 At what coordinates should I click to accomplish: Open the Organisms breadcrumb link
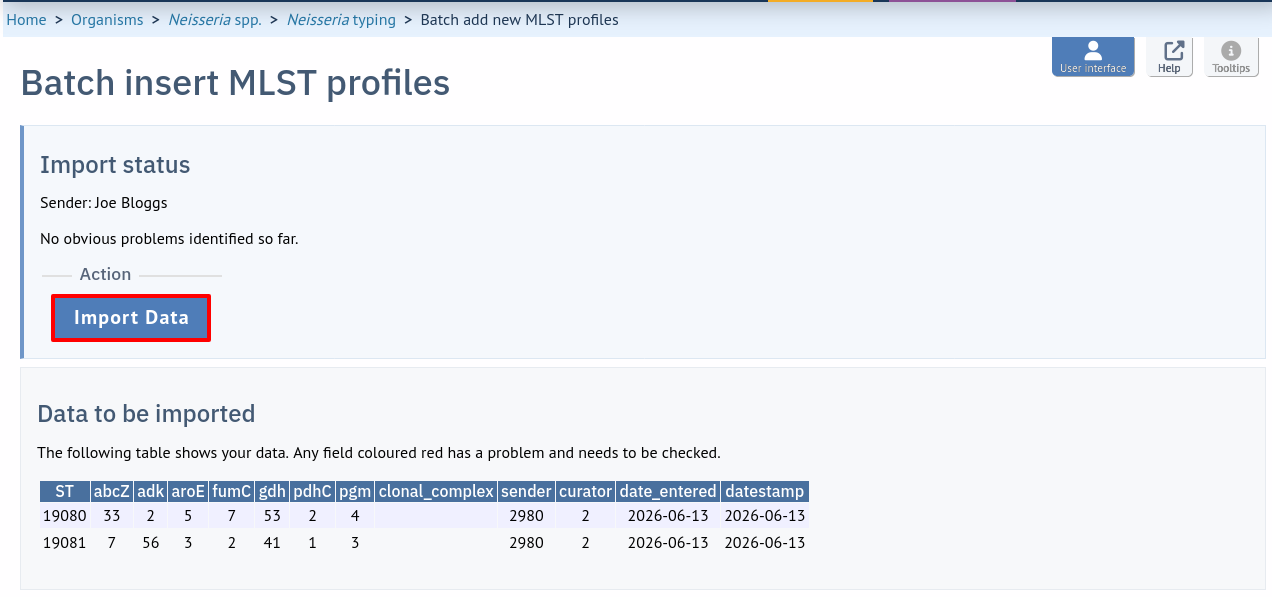[107, 20]
